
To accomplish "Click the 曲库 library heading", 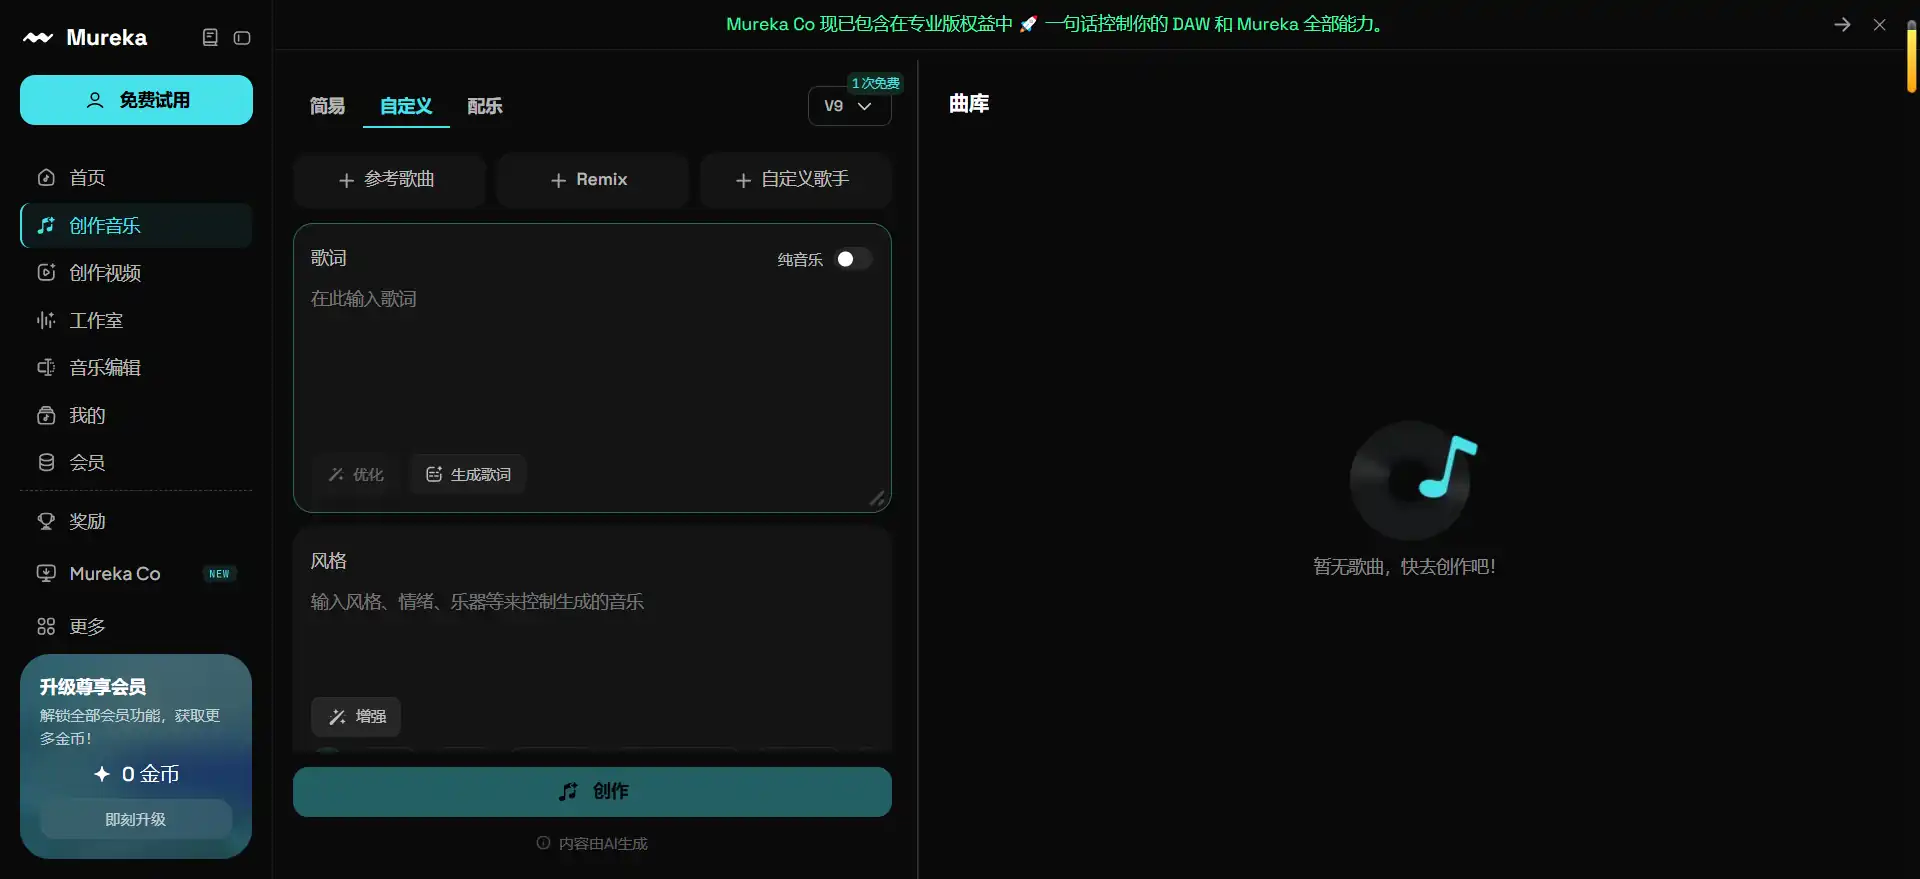I will [969, 103].
